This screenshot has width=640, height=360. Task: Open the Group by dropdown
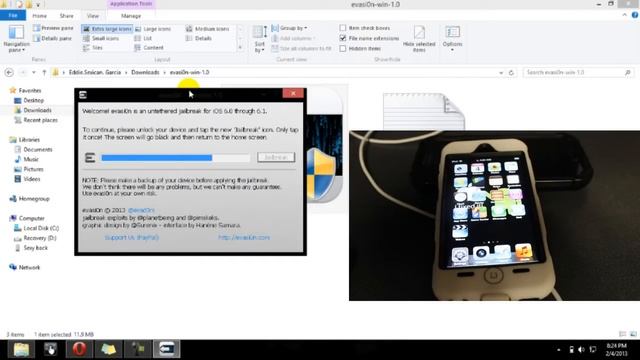[x=289, y=28]
